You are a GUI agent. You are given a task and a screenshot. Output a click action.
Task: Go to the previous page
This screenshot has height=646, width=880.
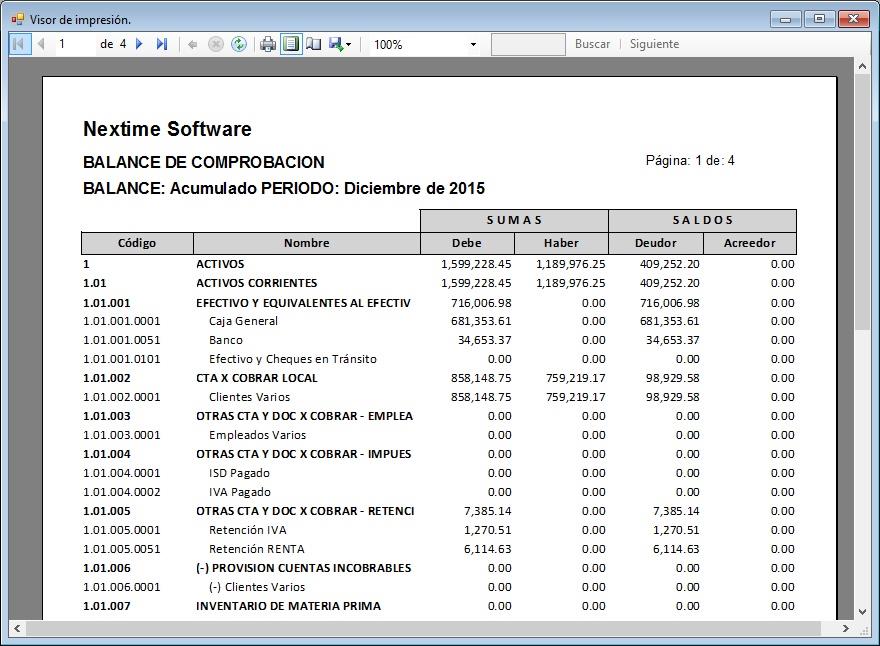click(40, 44)
